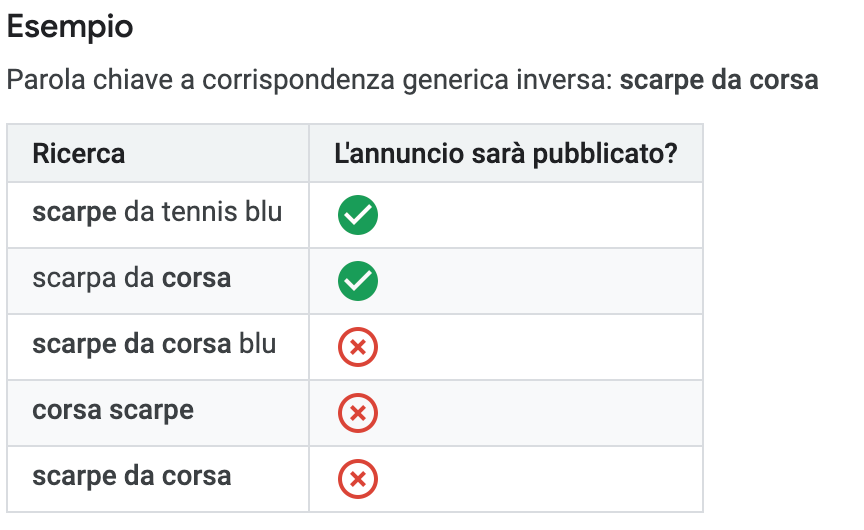Click the word scarpa in second row

(74, 279)
